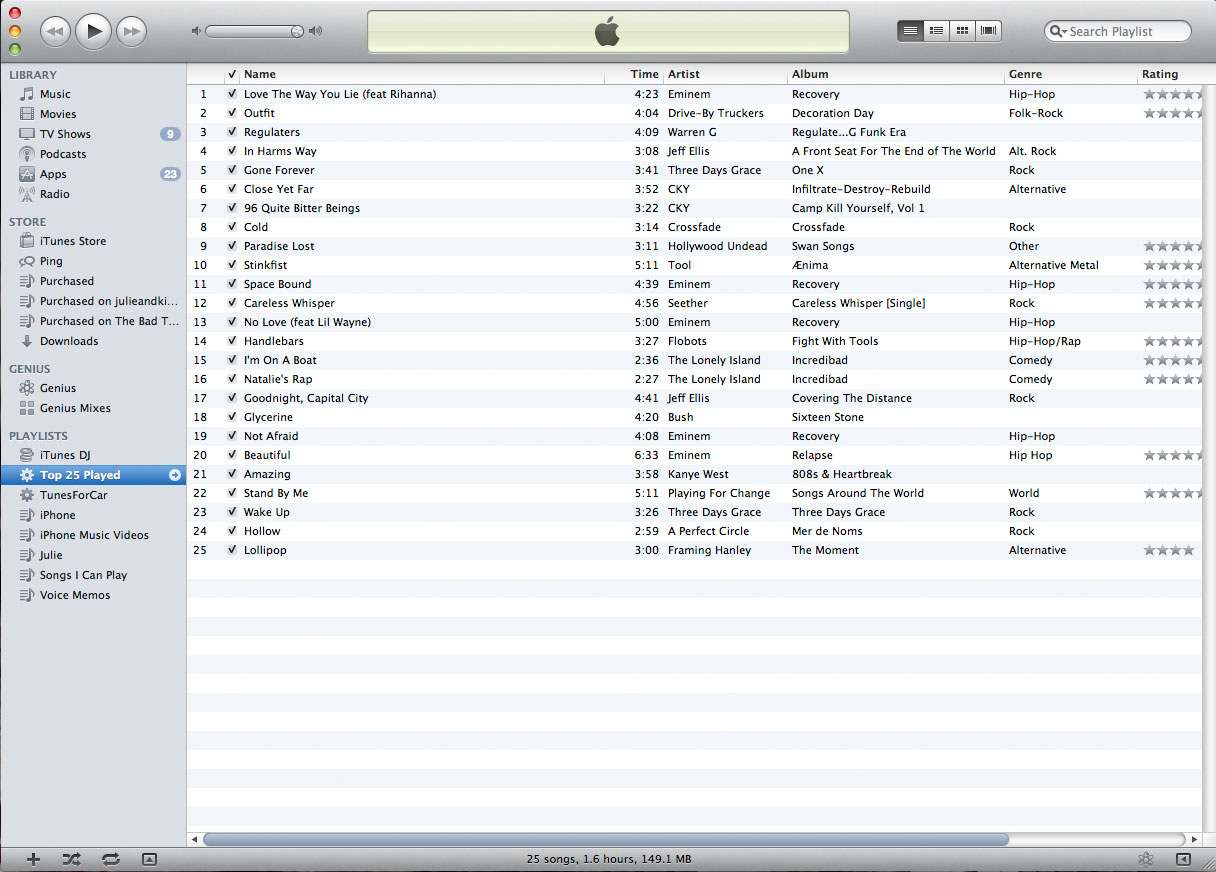Open the Movies library
Viewport: 1216px width, 872px height.
click(58, 114)
